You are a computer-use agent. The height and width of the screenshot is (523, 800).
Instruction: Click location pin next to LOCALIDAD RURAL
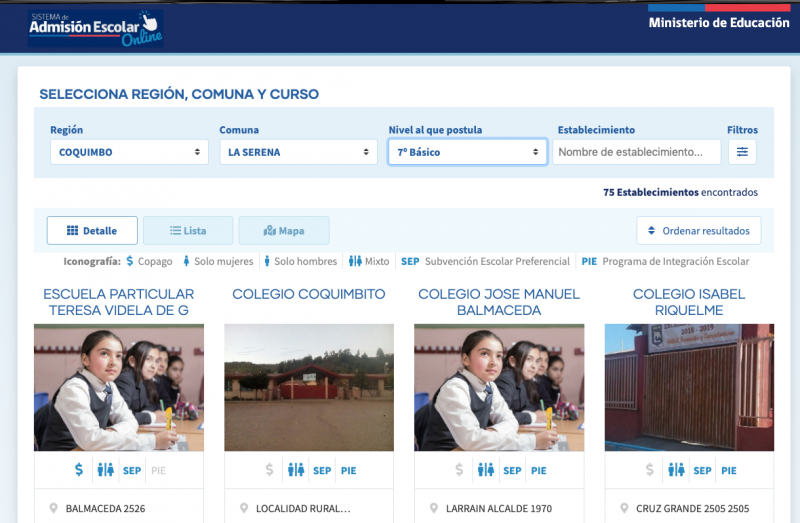tap(244, 508)
